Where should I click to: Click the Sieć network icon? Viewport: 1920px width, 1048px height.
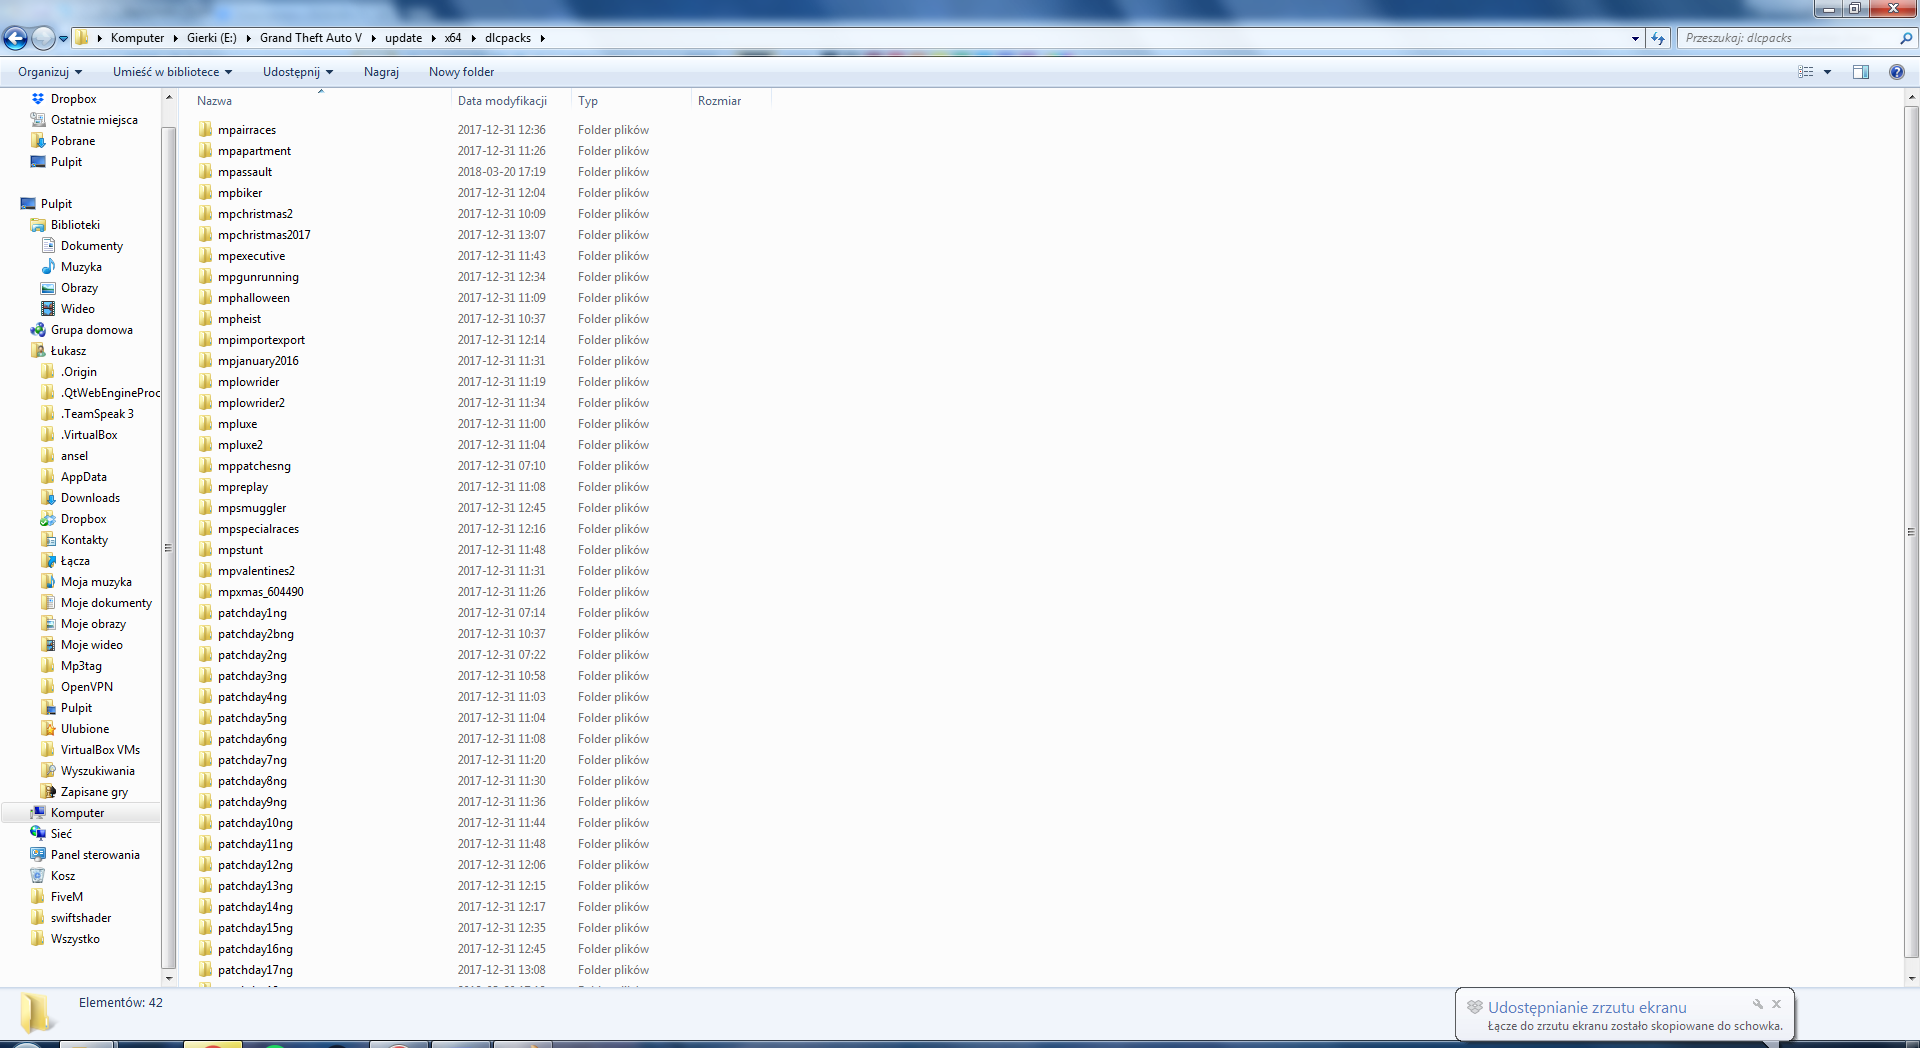pyautogui.click(x=38, y=834)
